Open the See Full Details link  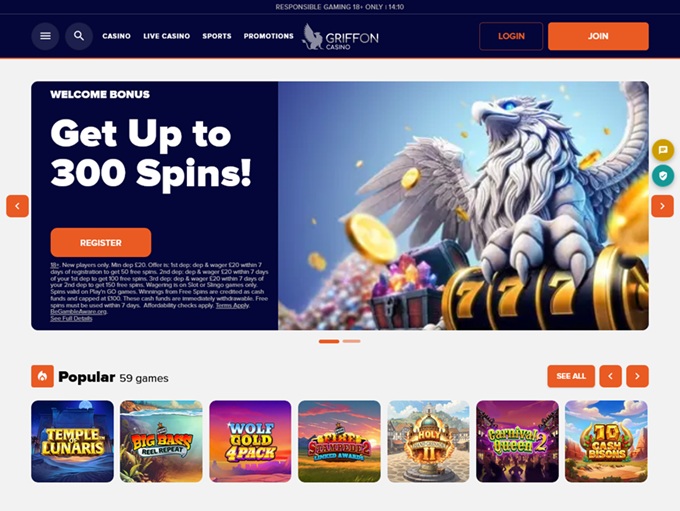click(71, 318)
